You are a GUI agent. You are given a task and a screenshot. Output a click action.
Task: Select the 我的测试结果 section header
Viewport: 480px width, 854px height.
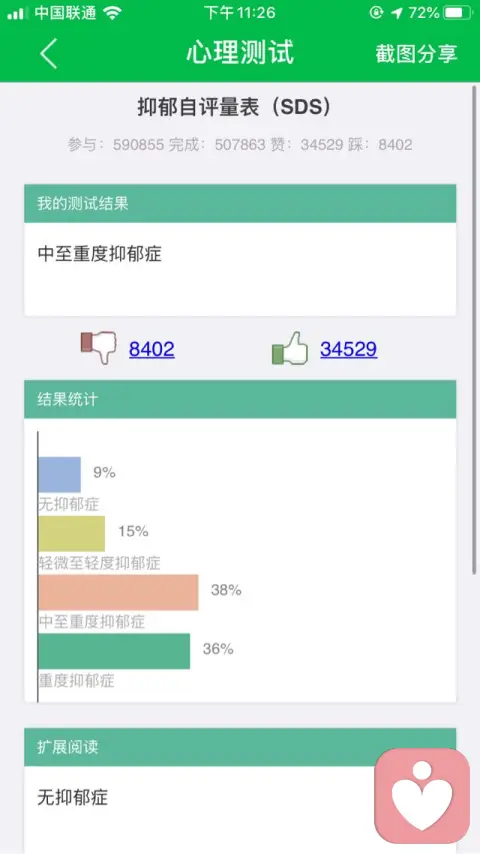tap(240, 203)
